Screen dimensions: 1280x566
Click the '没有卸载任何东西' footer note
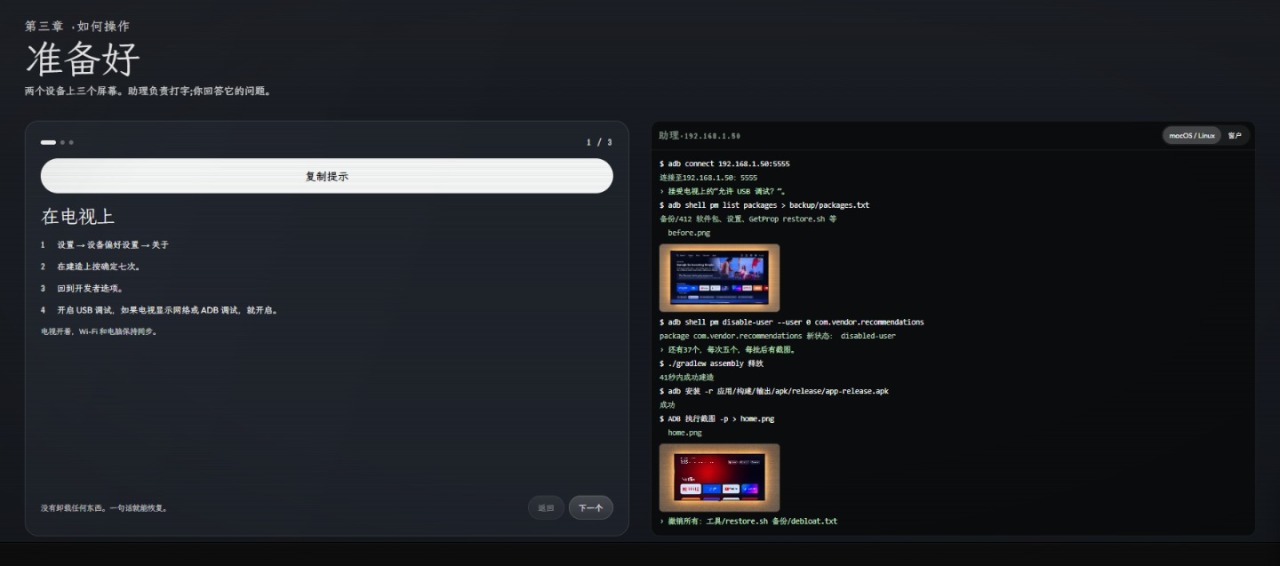point(104,508)
